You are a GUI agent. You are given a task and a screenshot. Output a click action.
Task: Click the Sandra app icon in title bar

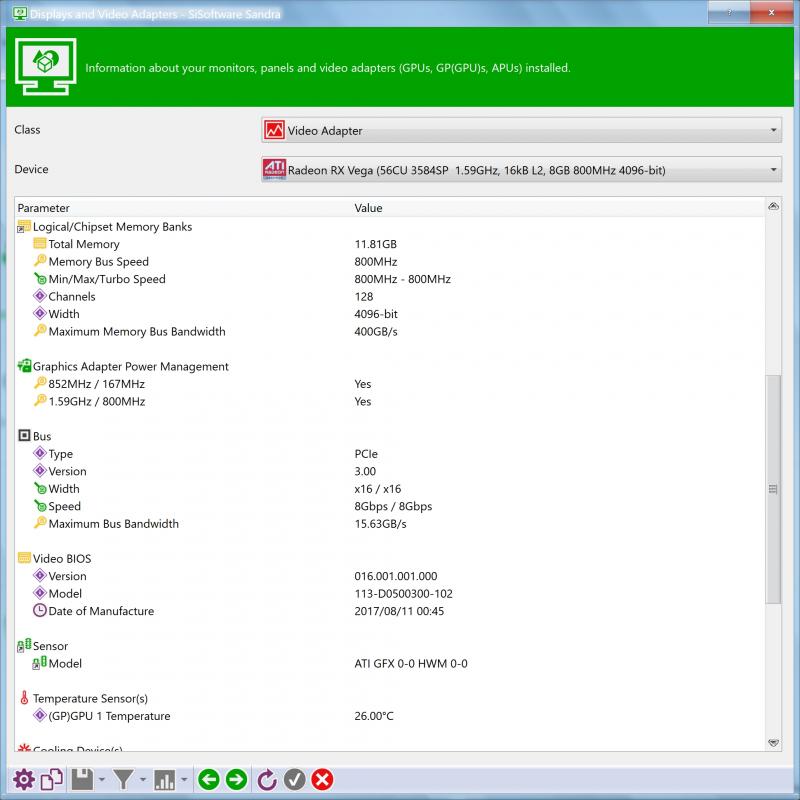(x=19, y=13)
